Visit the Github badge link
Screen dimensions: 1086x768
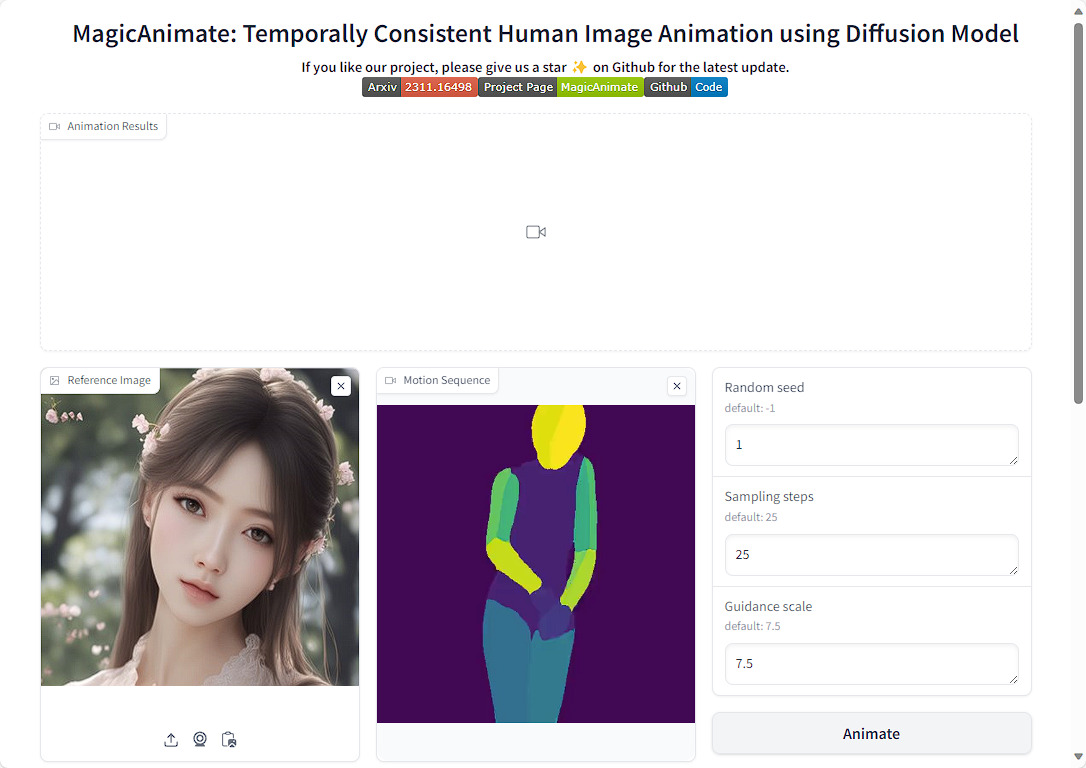pyautogui.click(x=668, y=87)
